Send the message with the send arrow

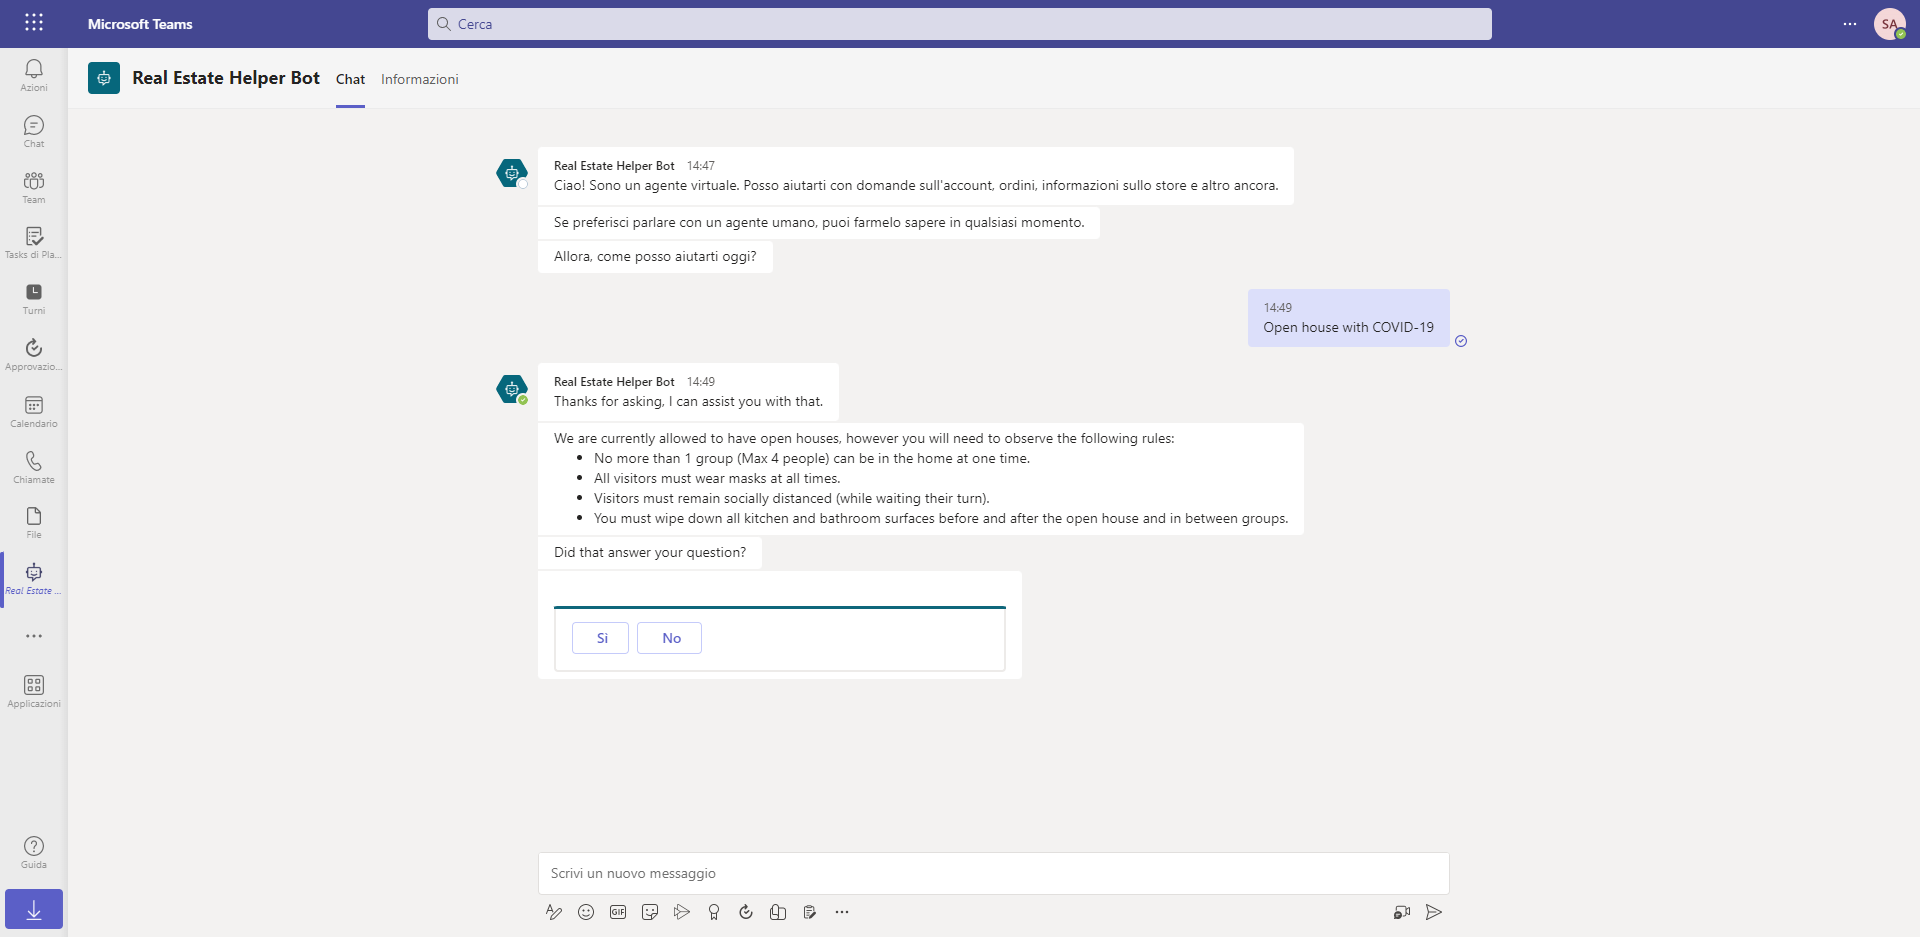tap(1434, 912)
